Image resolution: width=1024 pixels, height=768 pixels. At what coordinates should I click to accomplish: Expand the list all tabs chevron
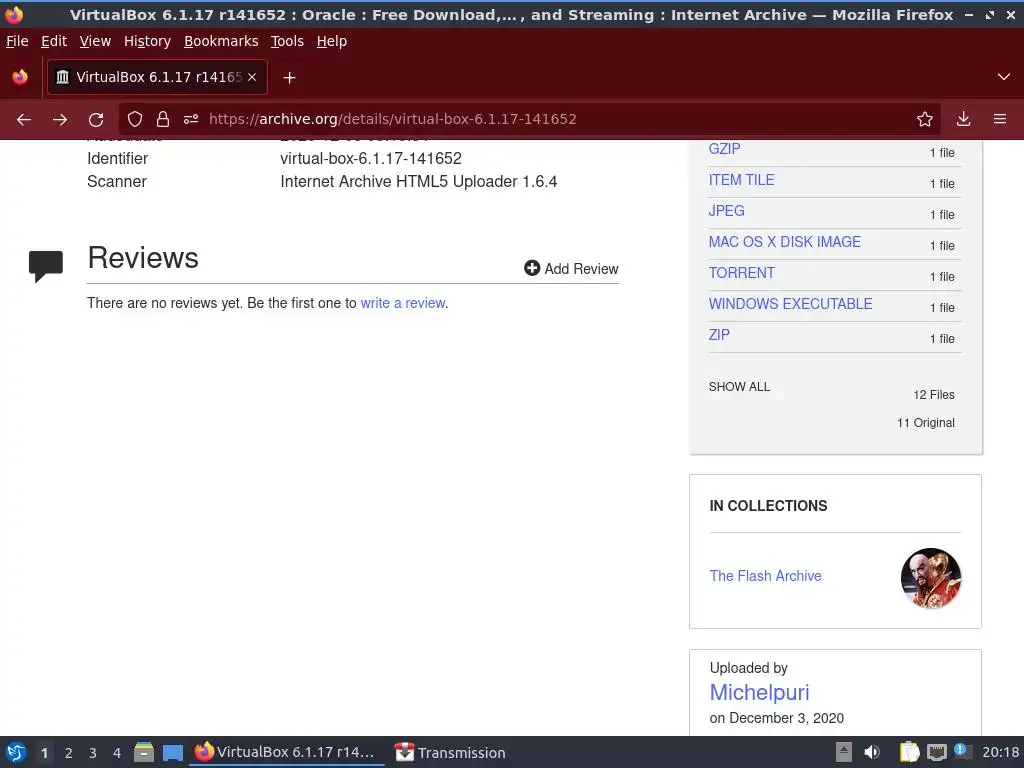click(x=1004, y=77)
